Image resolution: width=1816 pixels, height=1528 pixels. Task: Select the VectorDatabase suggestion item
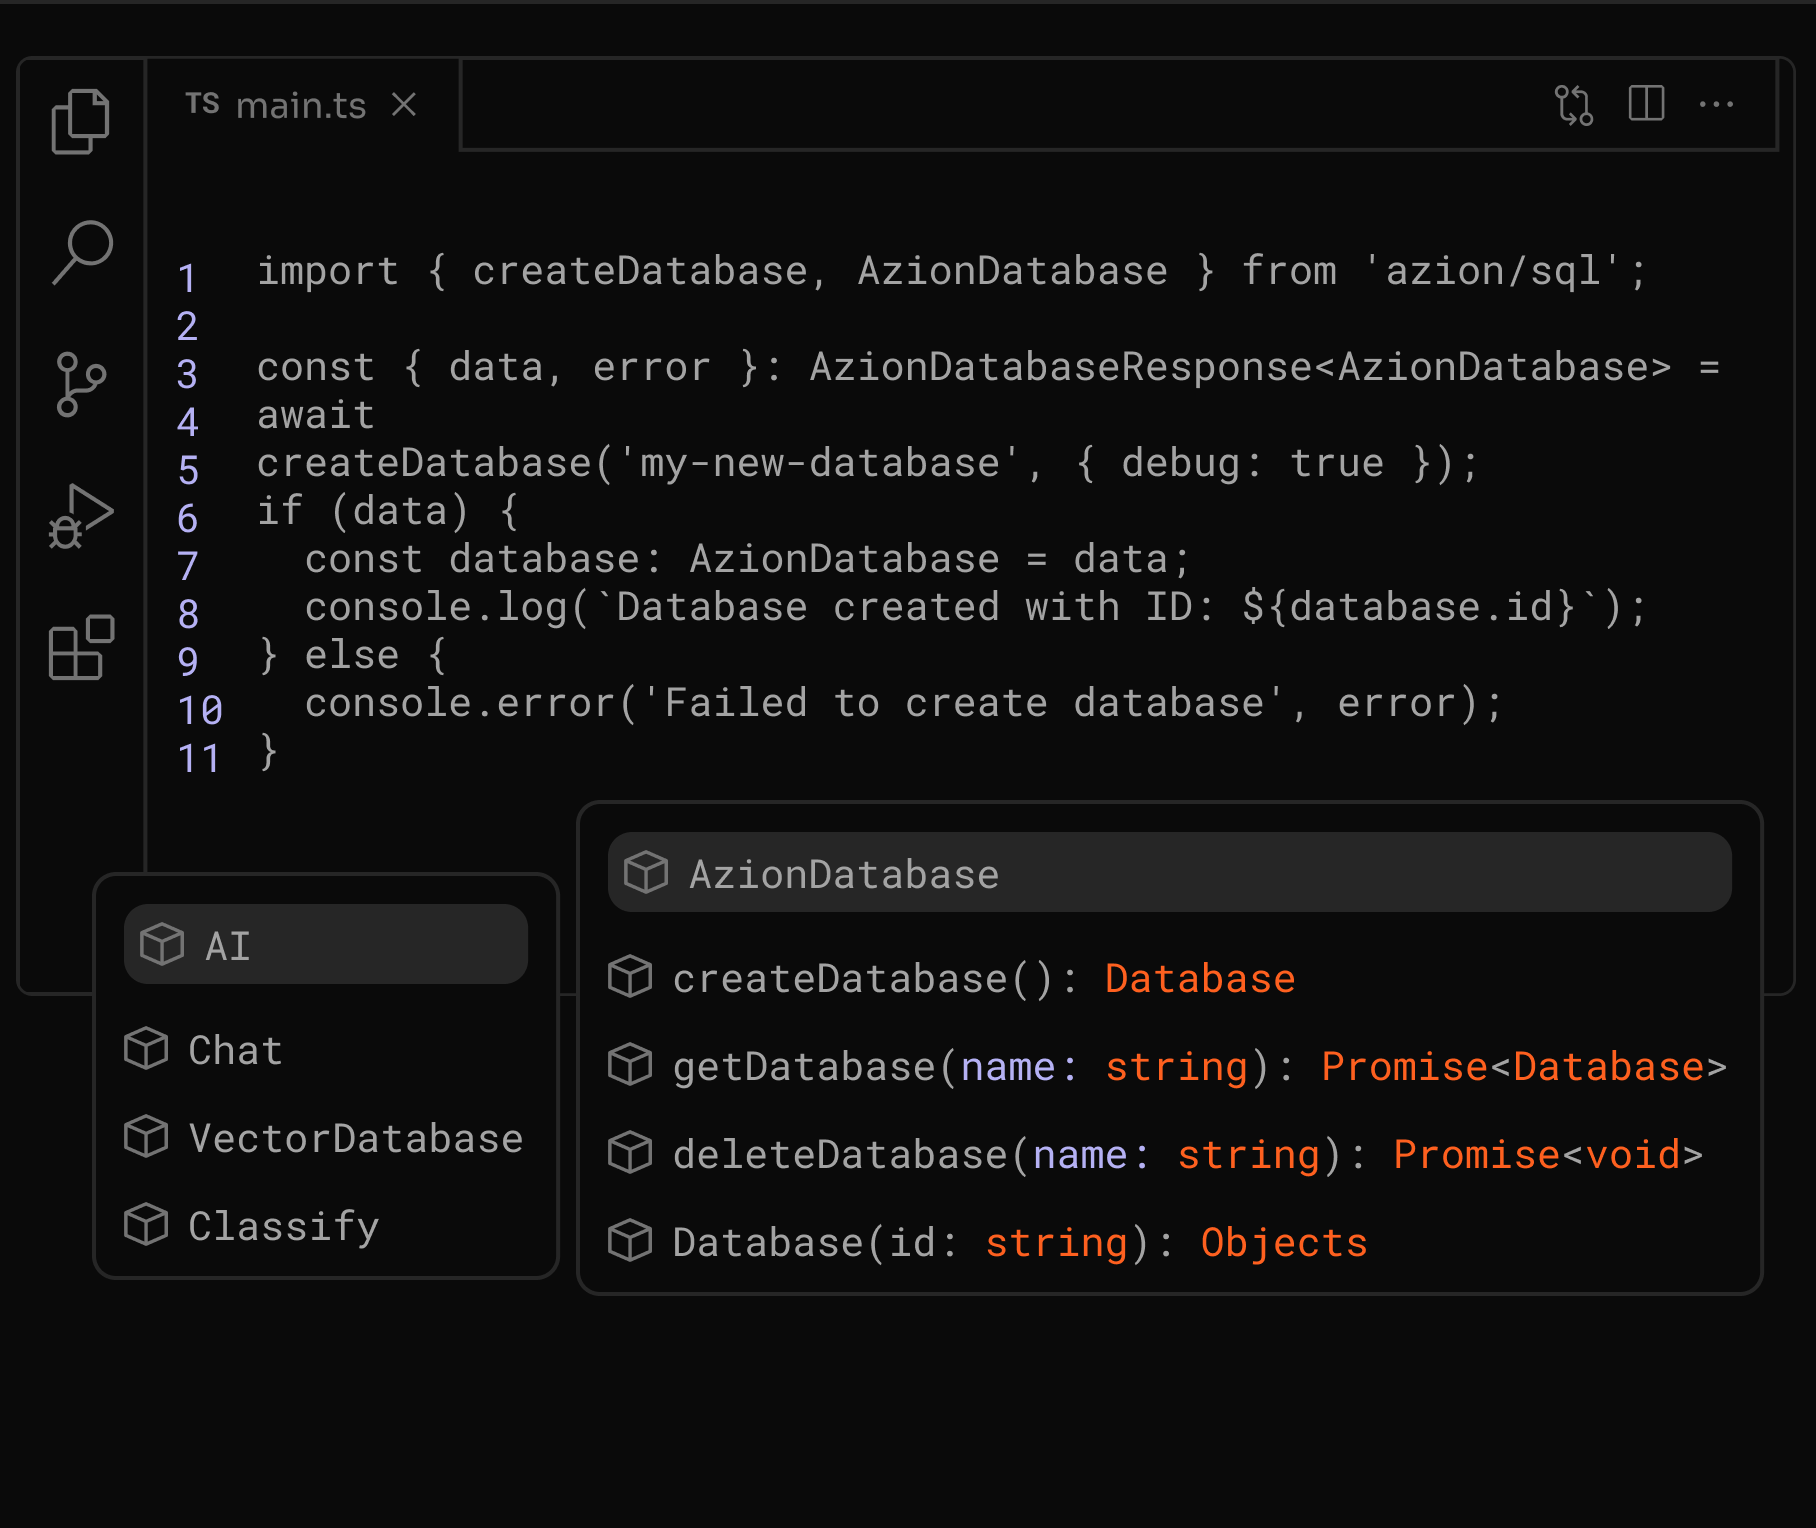[326, 1138]
